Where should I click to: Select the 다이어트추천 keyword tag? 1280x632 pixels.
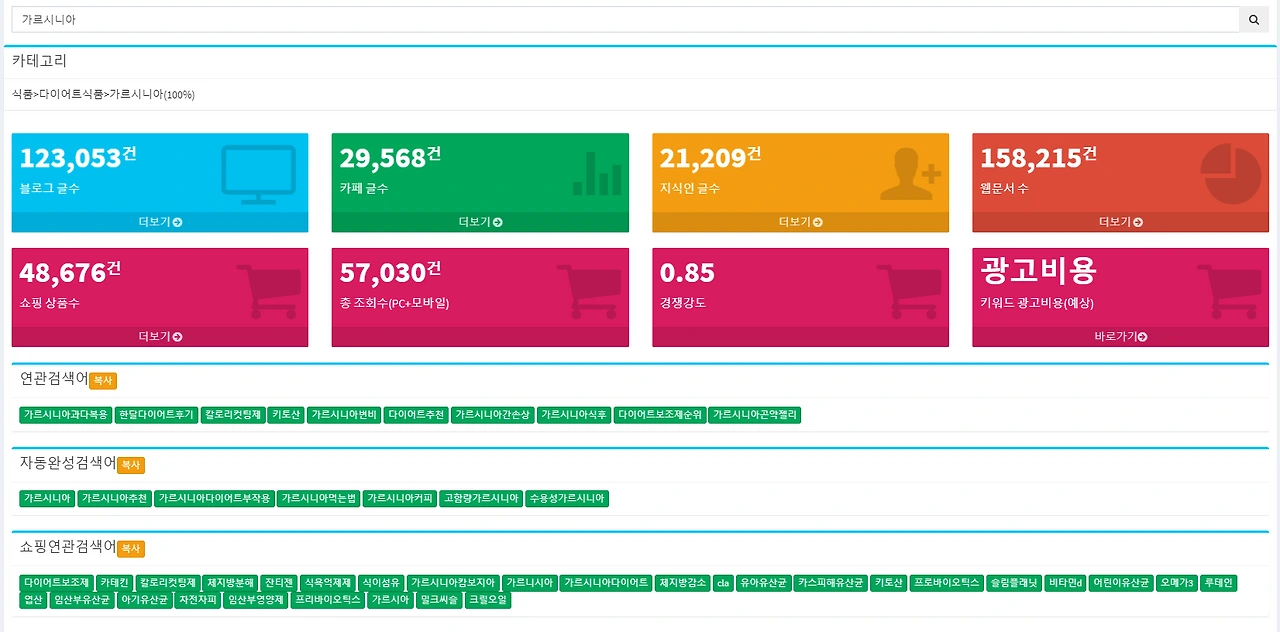click(x=416, y=415)
